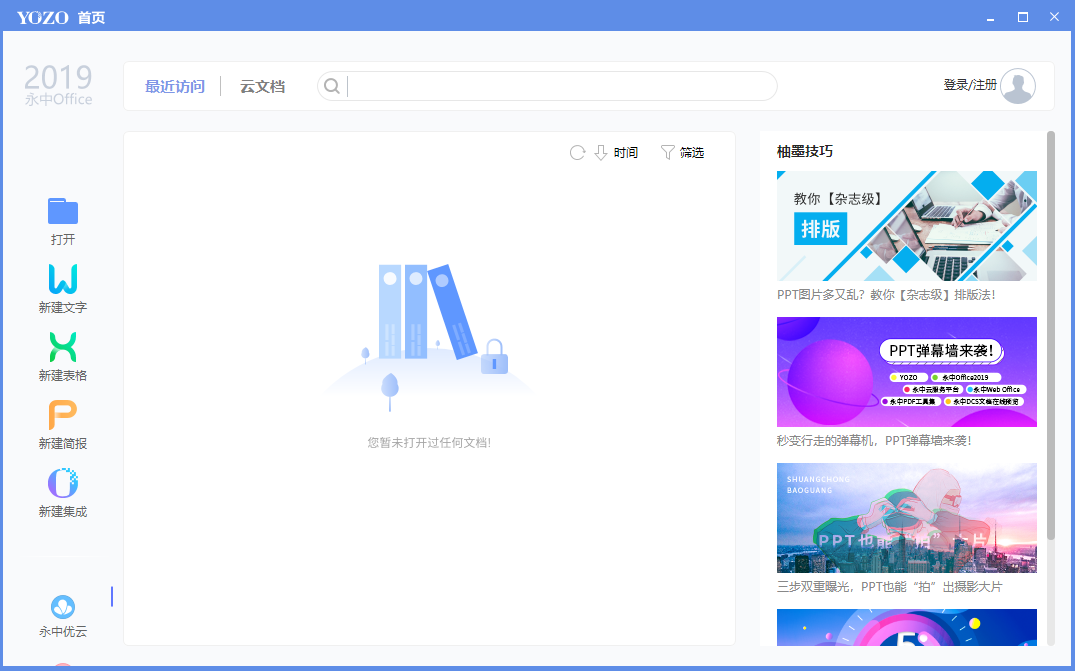Viewport: 1075px width, 671px height.
Task: Click the 登录/注册 login link
Action: click(x=969, y=86)
